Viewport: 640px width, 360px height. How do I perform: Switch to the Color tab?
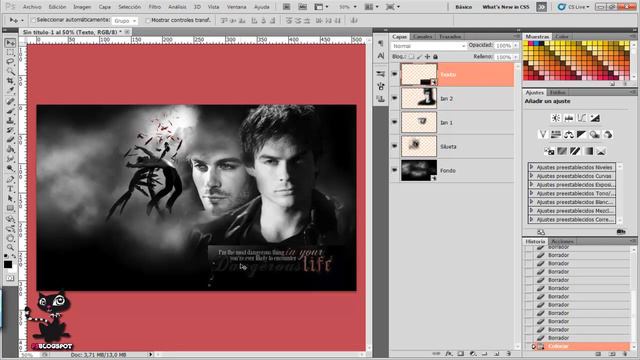tap(562, 37)
